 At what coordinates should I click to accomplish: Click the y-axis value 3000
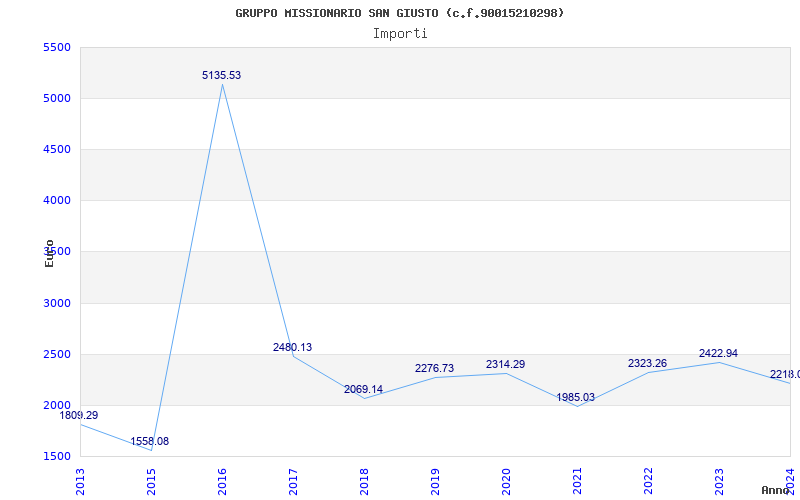(x=57, y=303)
